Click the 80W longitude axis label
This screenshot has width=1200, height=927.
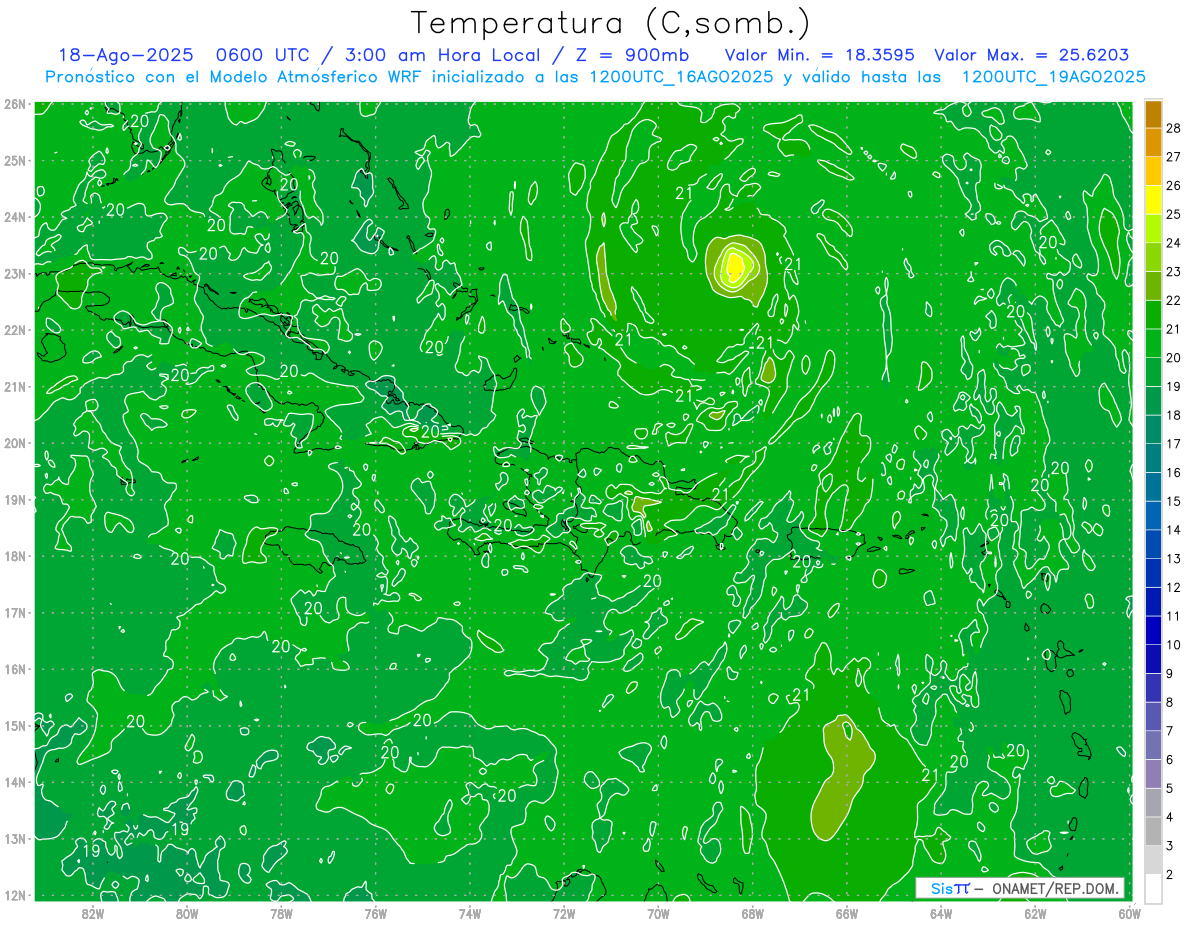(186, 913)
